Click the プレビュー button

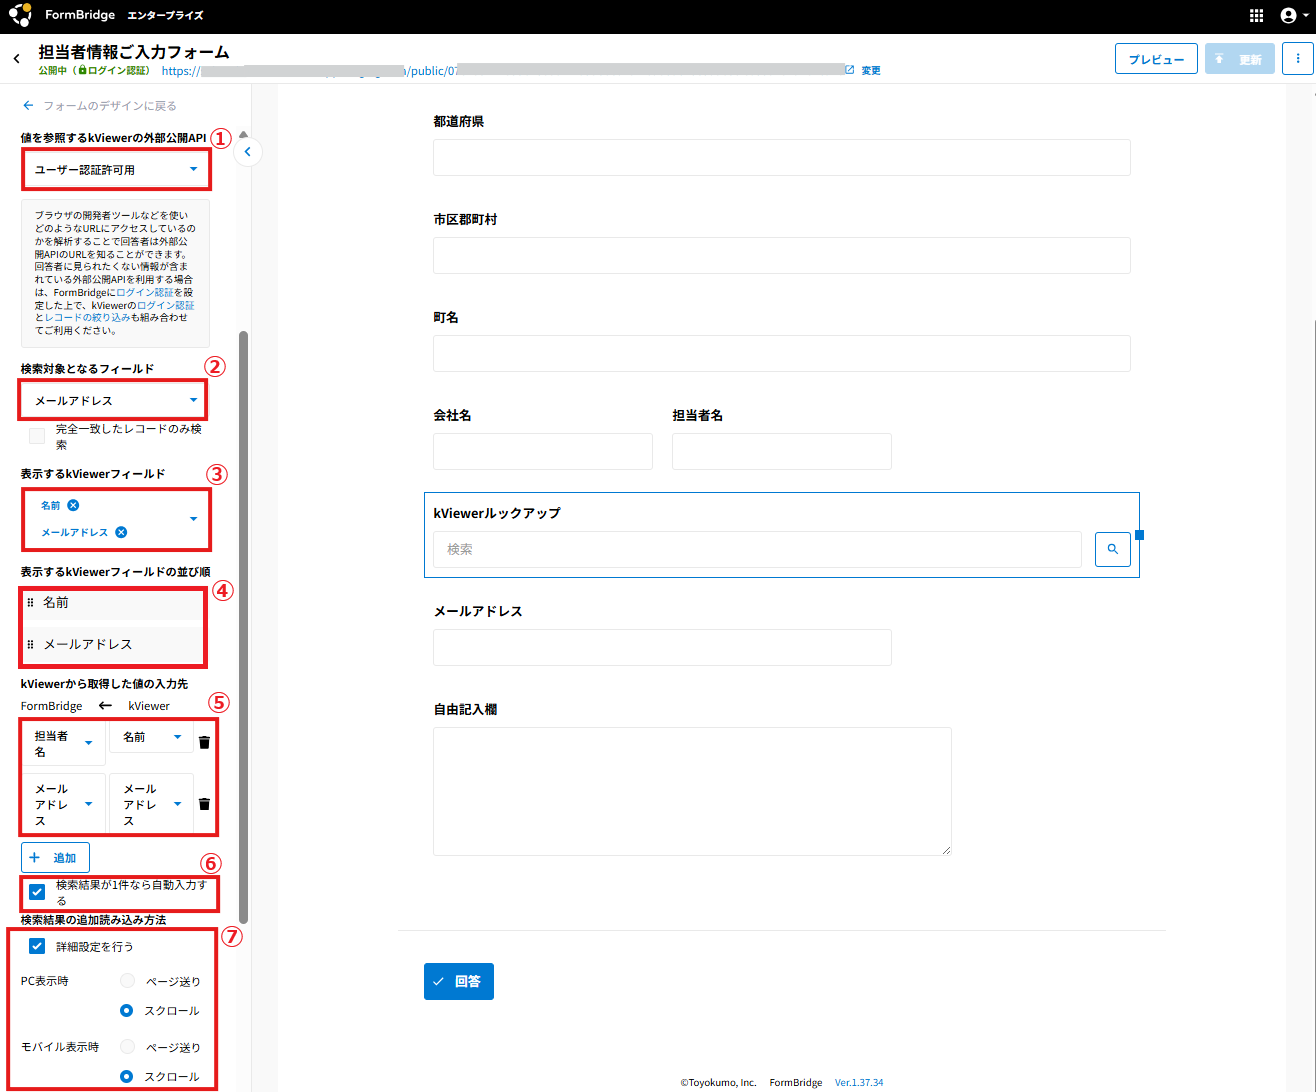click(1155, 59)
